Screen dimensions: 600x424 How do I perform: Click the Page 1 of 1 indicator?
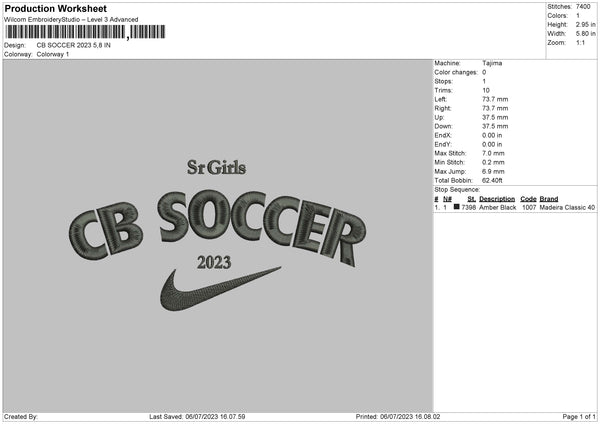pos(579,416)
